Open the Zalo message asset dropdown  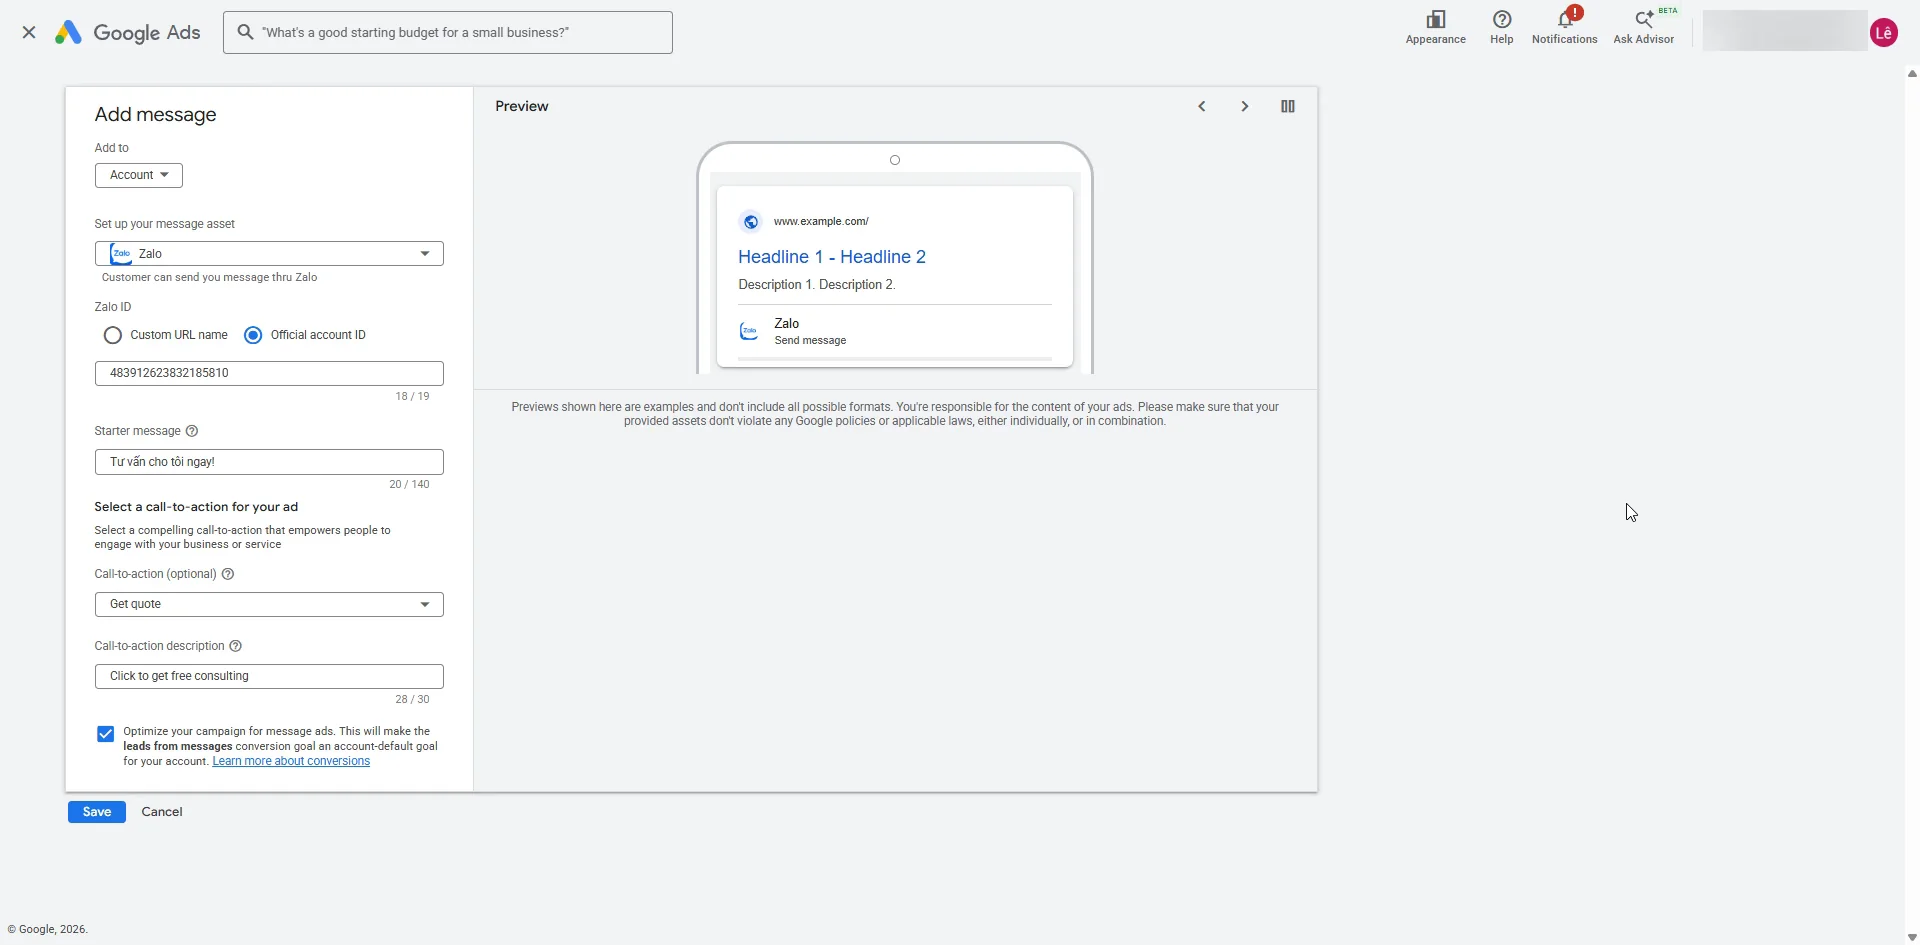(x=269, y=254)
